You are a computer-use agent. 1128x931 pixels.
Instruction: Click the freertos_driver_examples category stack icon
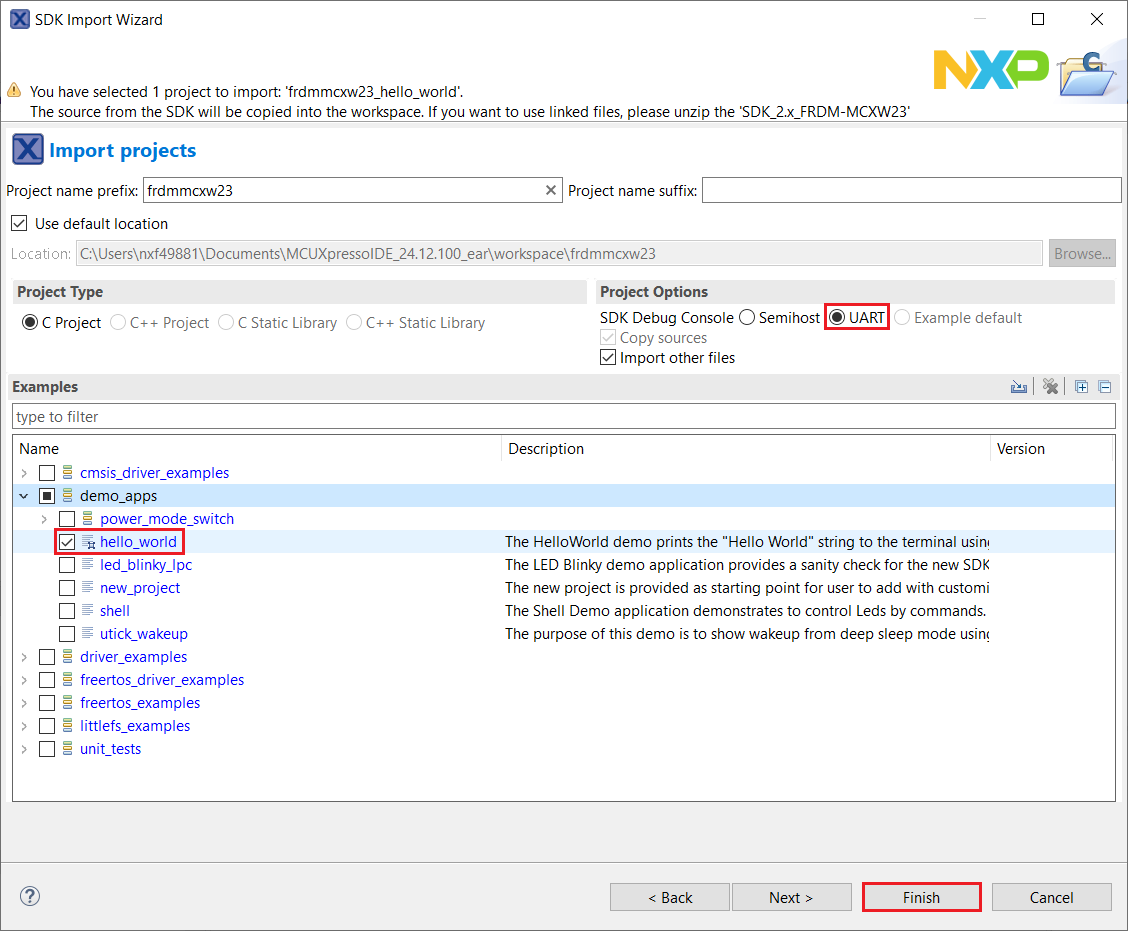[x=68, y=679]
